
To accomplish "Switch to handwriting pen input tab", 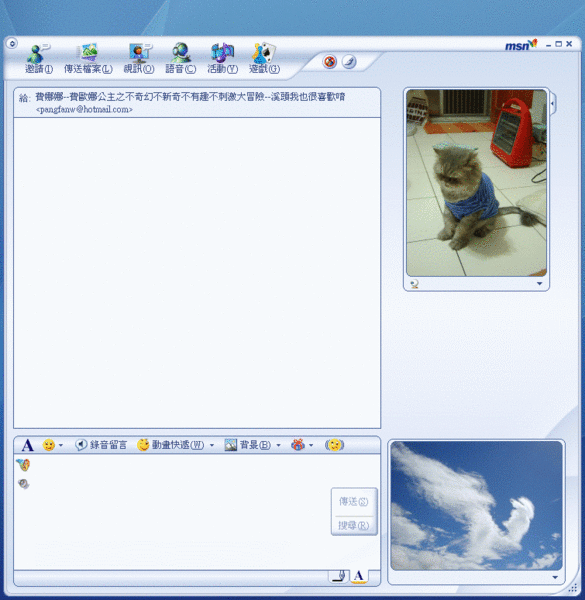I will click(x=339, y=576).
